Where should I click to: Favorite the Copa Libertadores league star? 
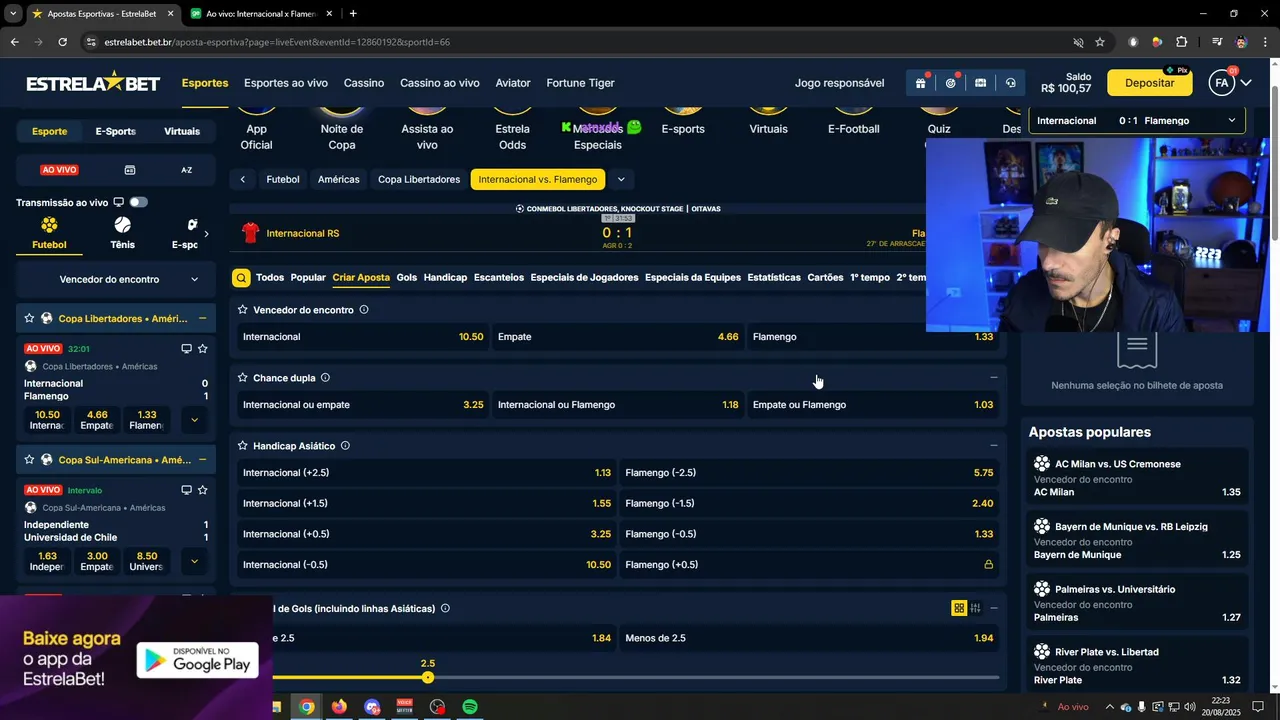click(x=30, y=318)
